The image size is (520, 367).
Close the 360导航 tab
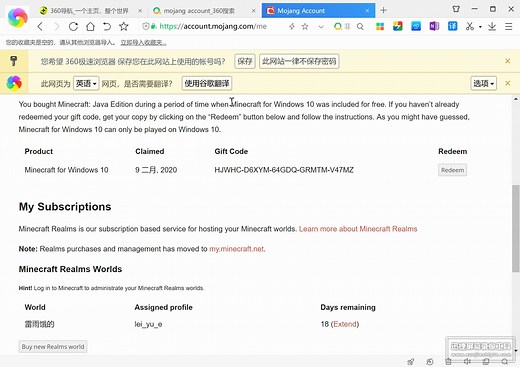[140, 11]
